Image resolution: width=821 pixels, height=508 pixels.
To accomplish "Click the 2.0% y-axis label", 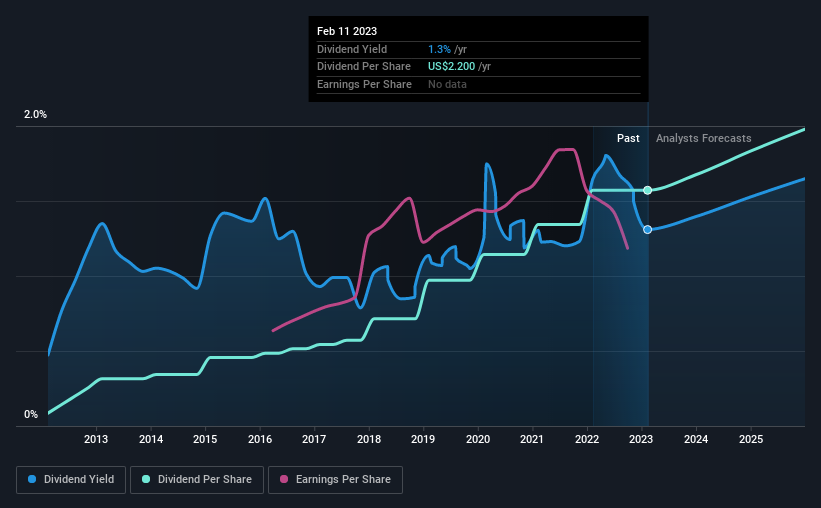I will tap(35, 114).
